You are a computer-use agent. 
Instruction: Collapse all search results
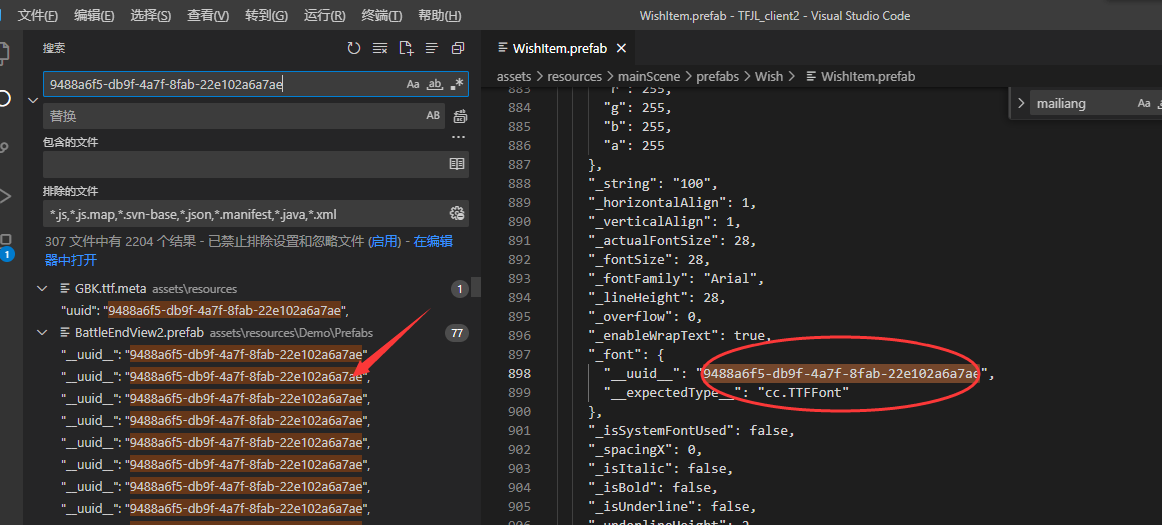point(457,48)
